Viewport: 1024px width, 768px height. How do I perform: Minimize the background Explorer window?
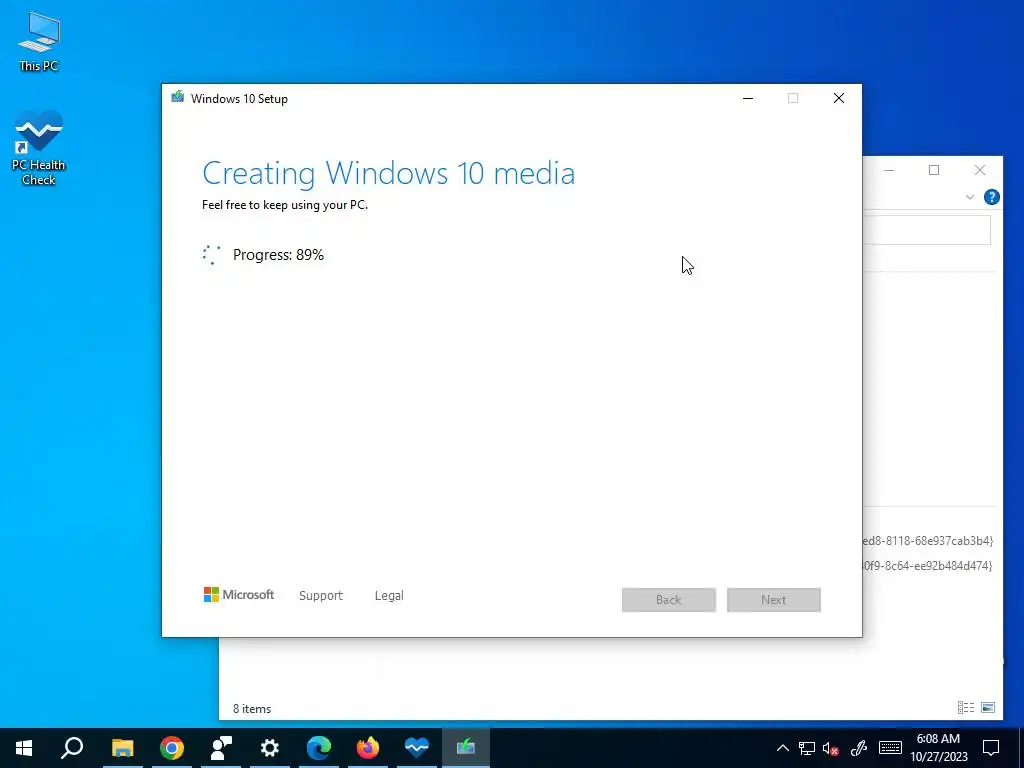[x=889, y=170]
